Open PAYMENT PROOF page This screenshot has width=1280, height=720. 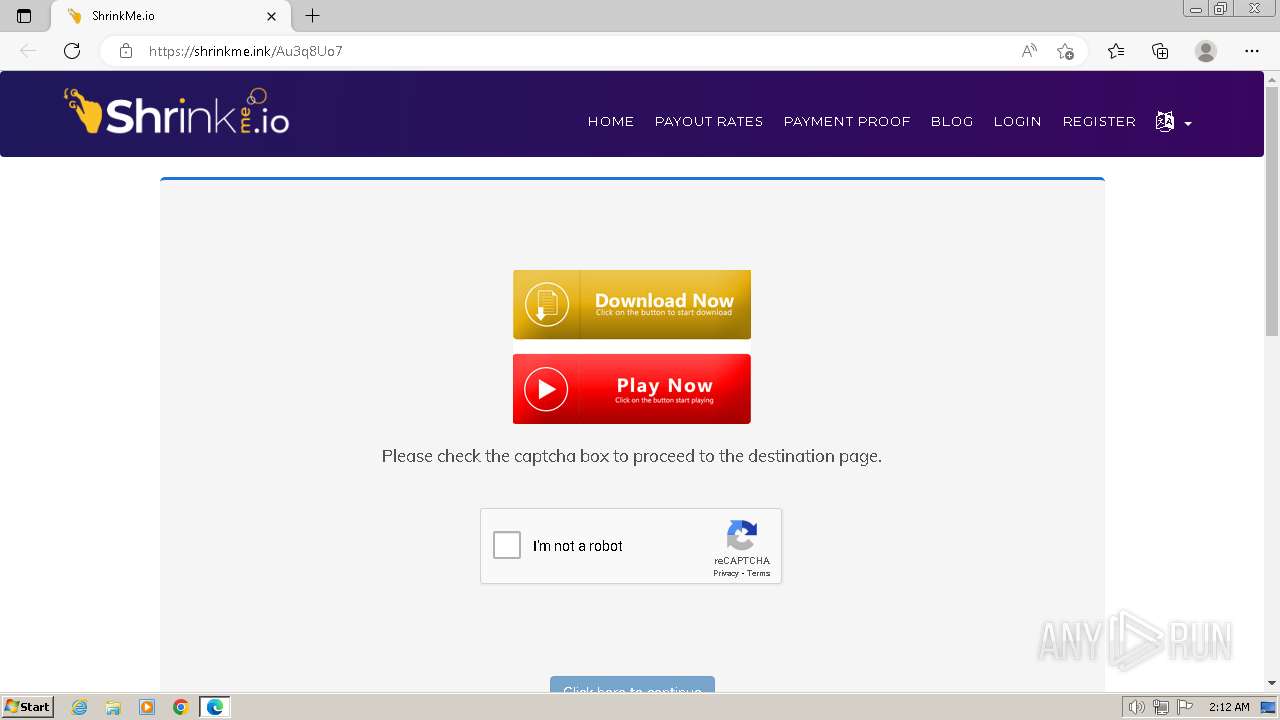[x=847, y=121]
